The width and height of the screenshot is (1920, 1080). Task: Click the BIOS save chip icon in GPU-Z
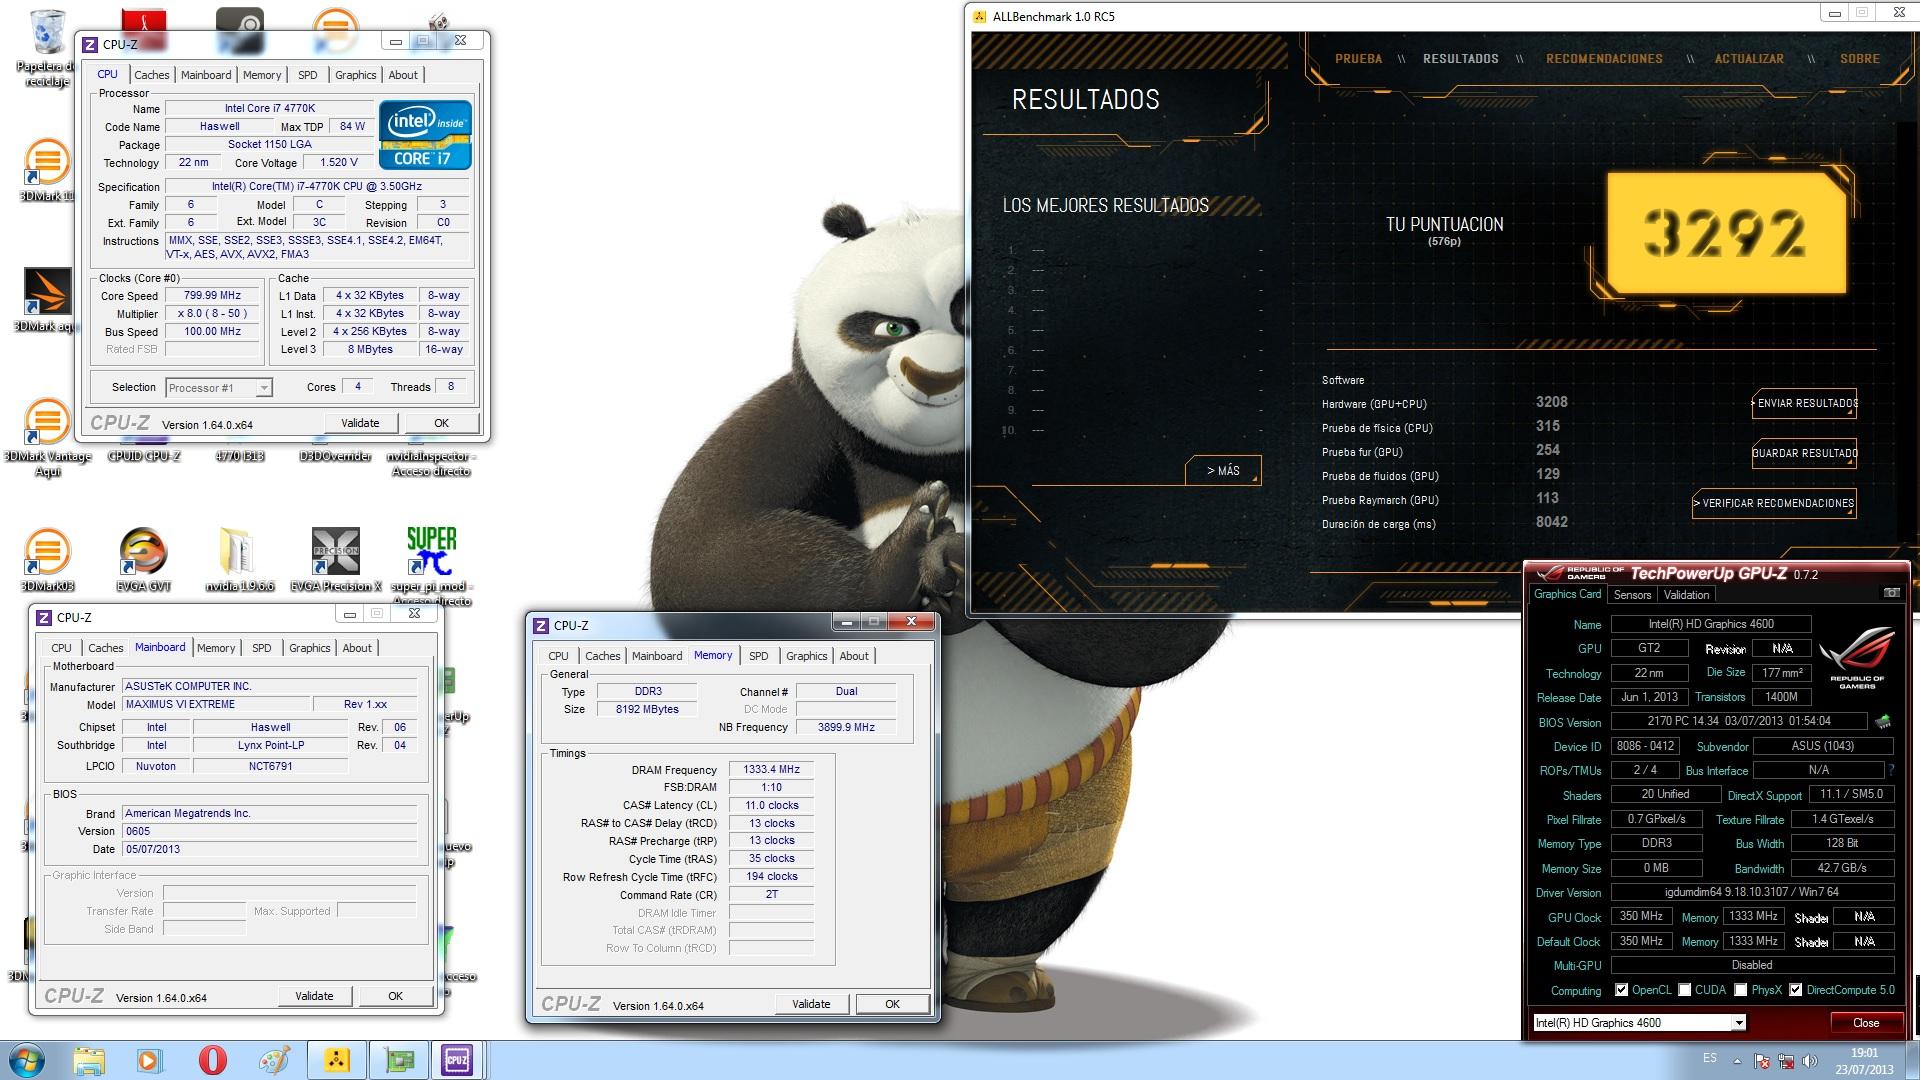pos(1883,722)
